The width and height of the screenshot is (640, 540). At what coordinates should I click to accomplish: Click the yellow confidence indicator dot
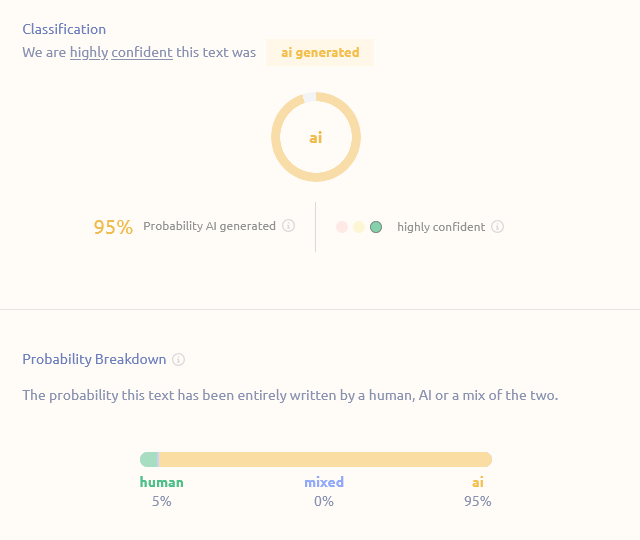[359, 227]
